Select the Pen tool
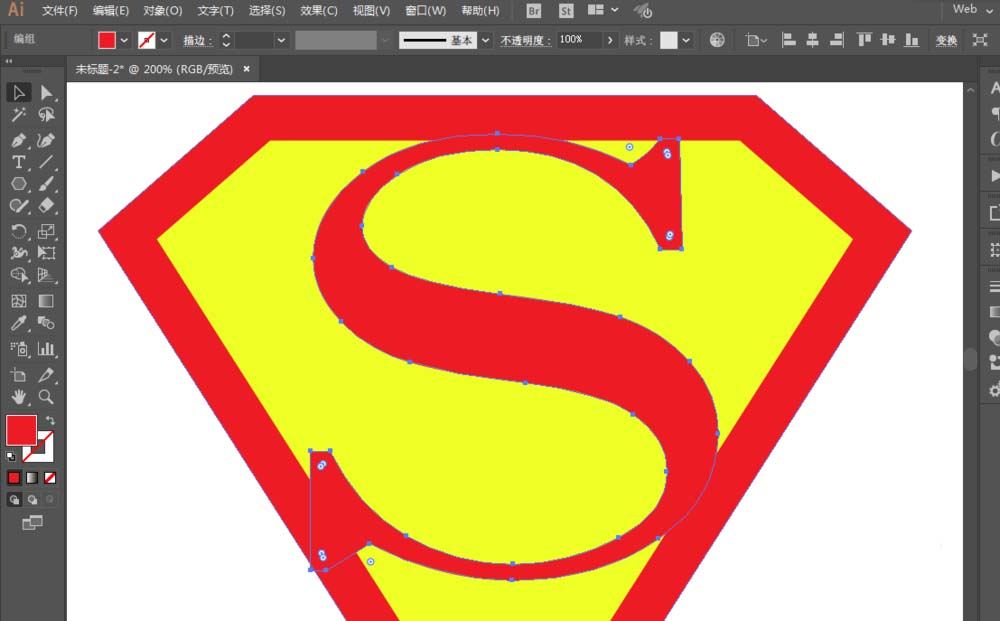This screenshot has height=621, width=1000. click(18, 140)
